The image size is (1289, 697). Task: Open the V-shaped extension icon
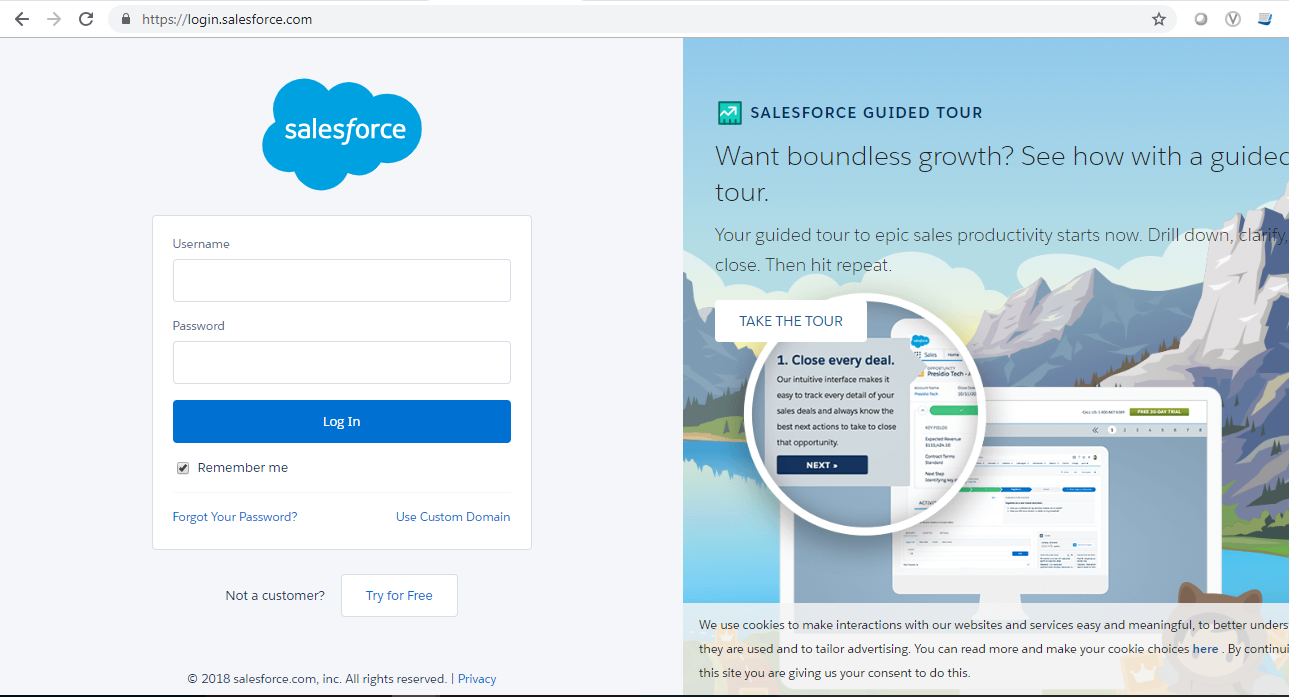1233,19
